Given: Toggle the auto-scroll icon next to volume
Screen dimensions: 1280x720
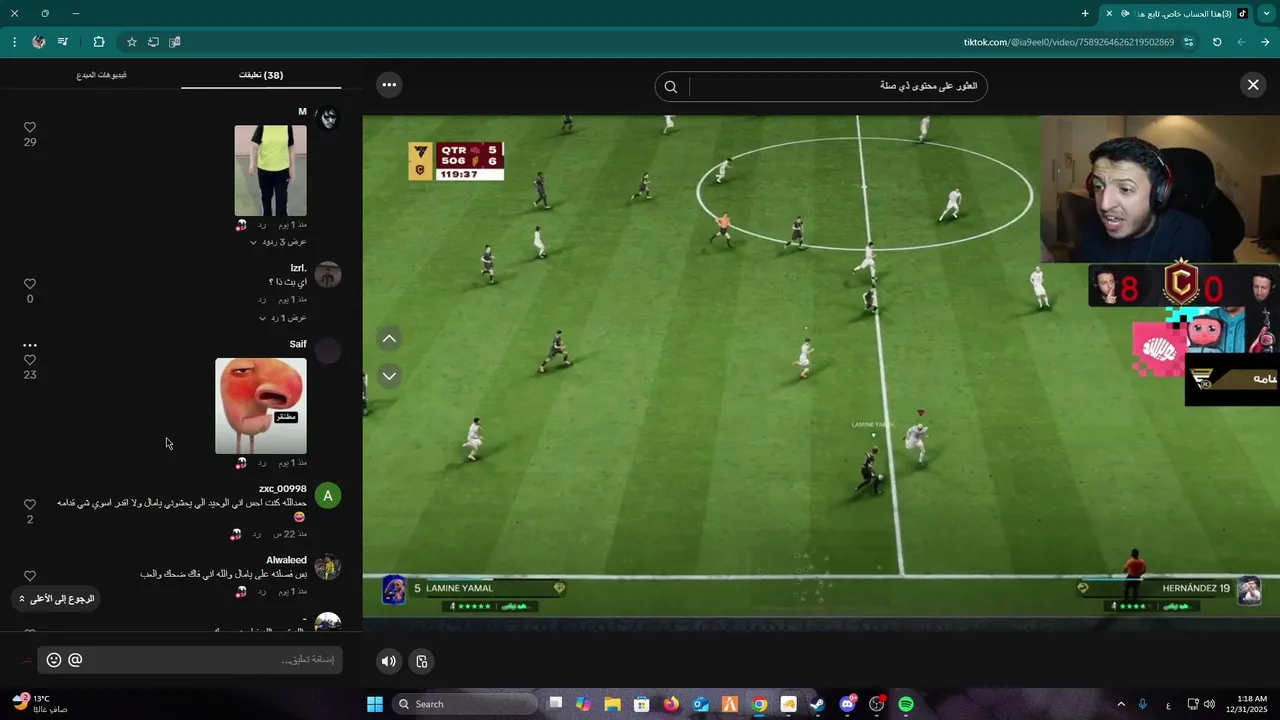Looking at the screenshot, I should pos(421,661).
